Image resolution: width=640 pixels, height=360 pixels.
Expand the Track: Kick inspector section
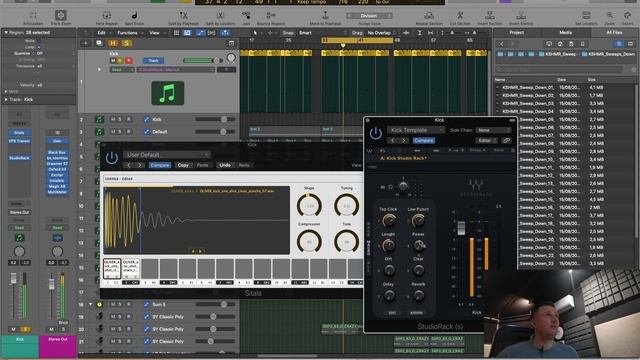(x=6, y=100)
